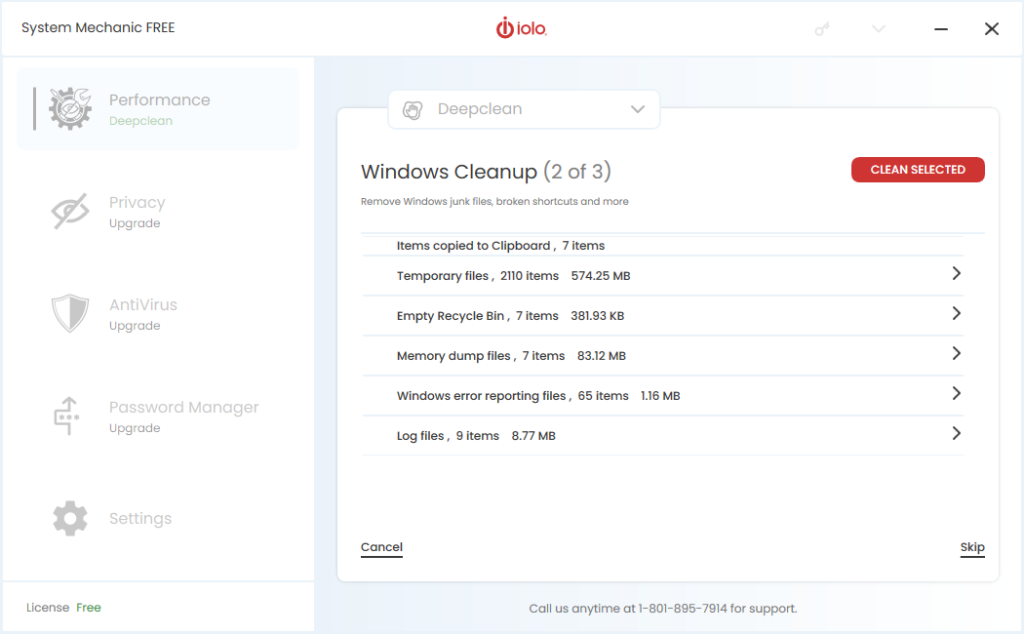Expand the Empty Recycle Bin entry
This screenshot has height=634, width=1024.
click(955, 313)
